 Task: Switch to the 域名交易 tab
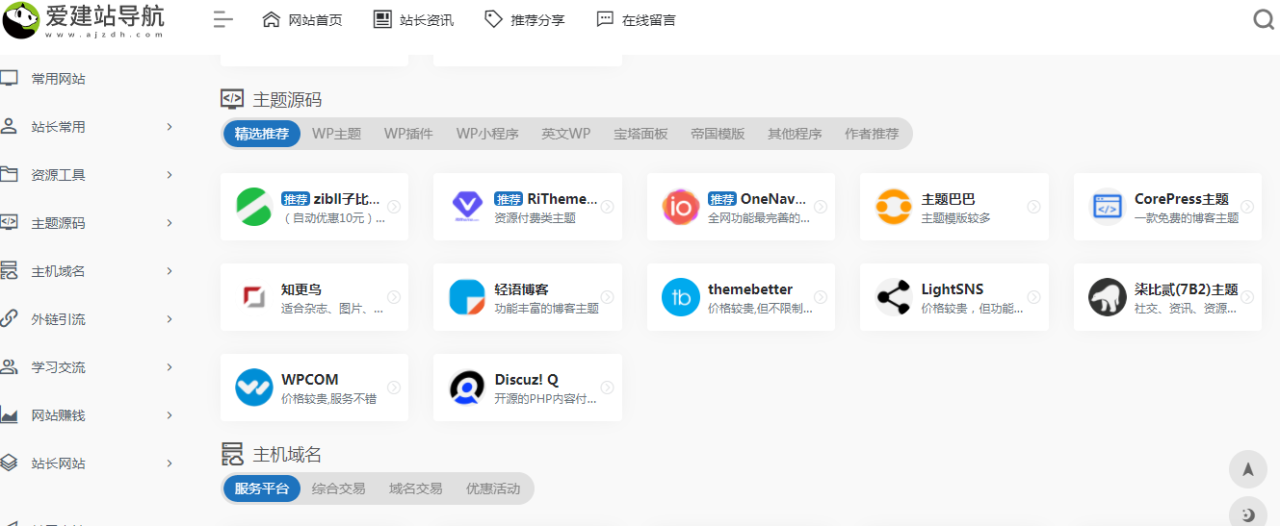point(416,489)
